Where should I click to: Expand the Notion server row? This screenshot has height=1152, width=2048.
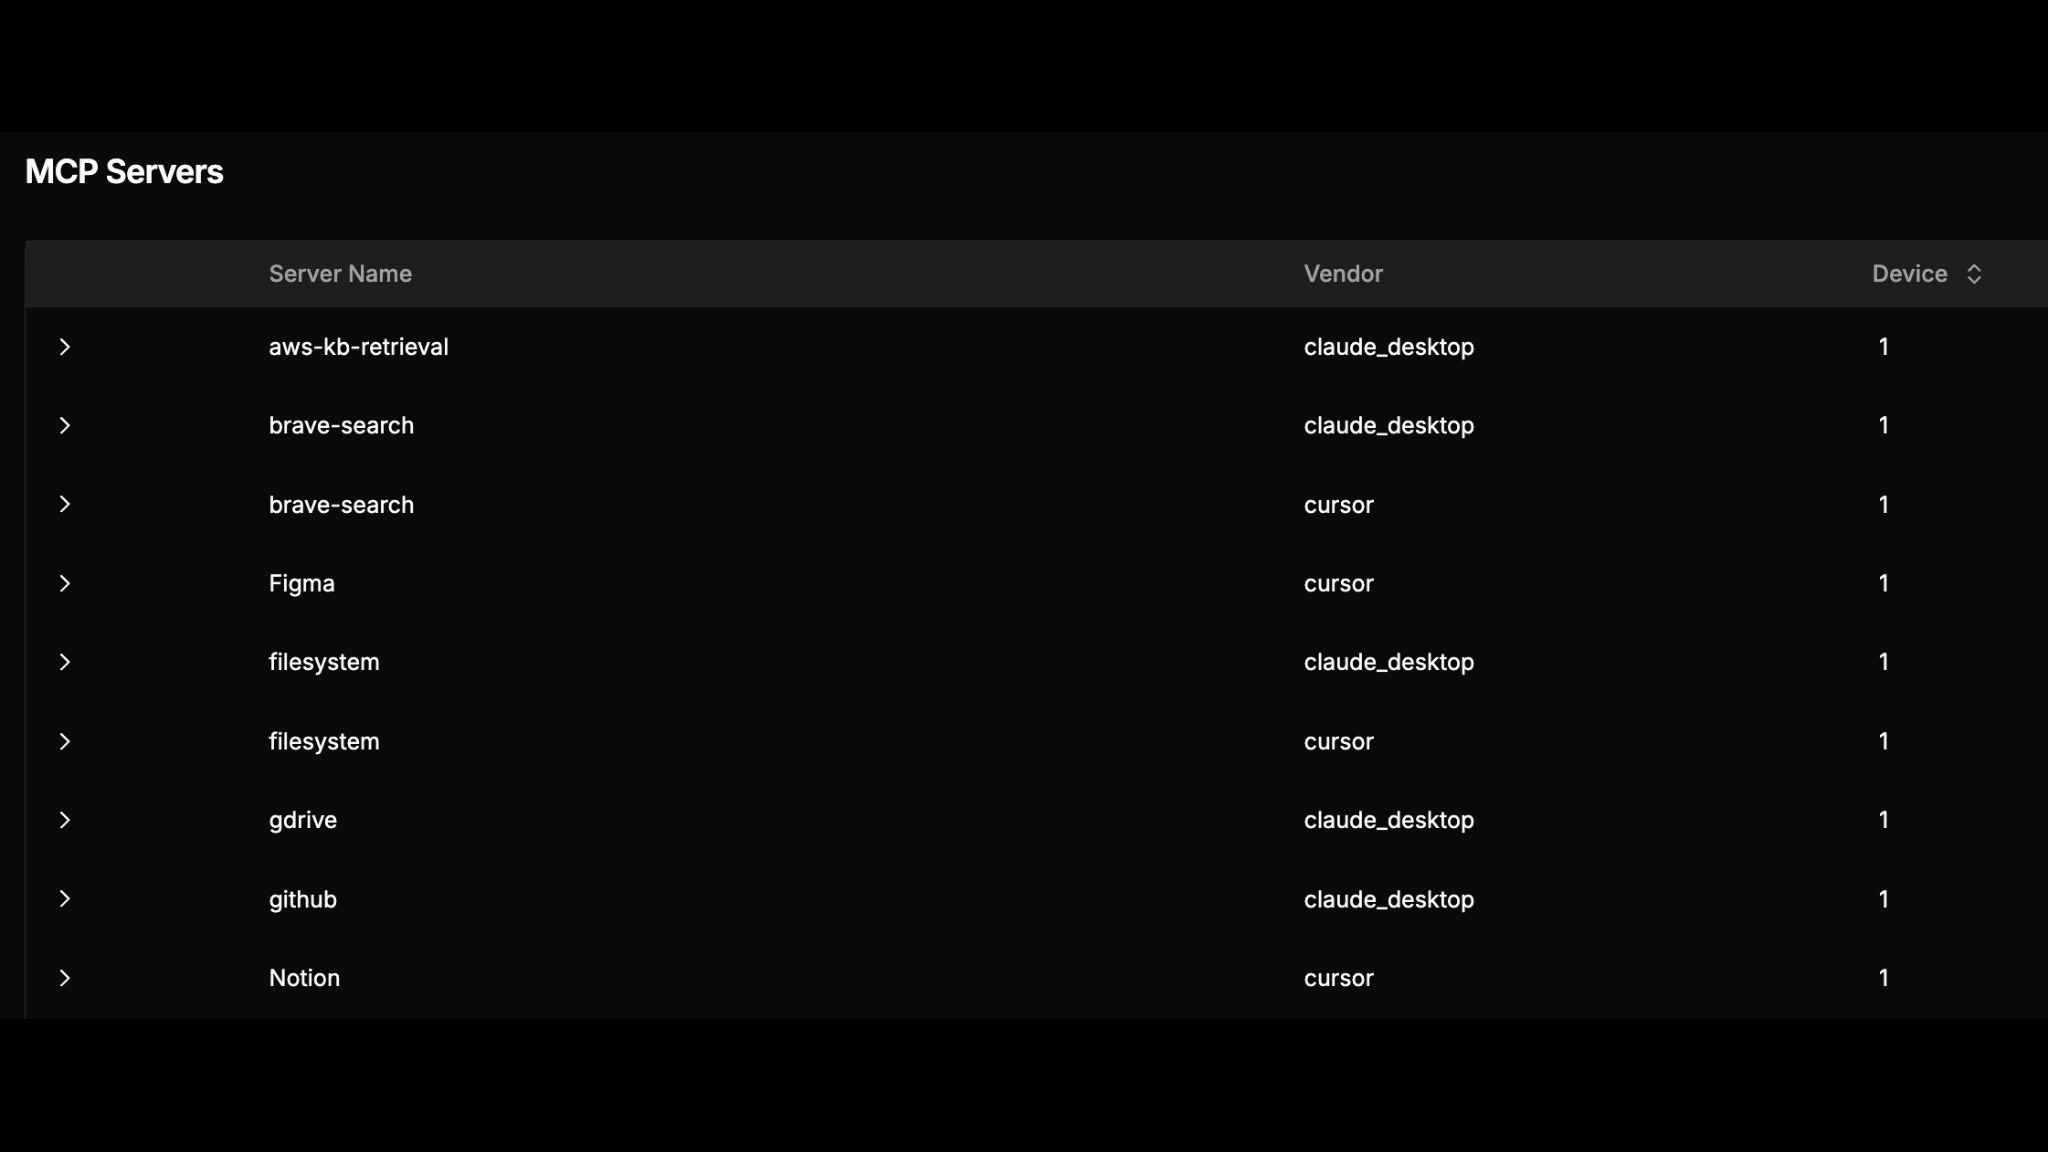65,978
